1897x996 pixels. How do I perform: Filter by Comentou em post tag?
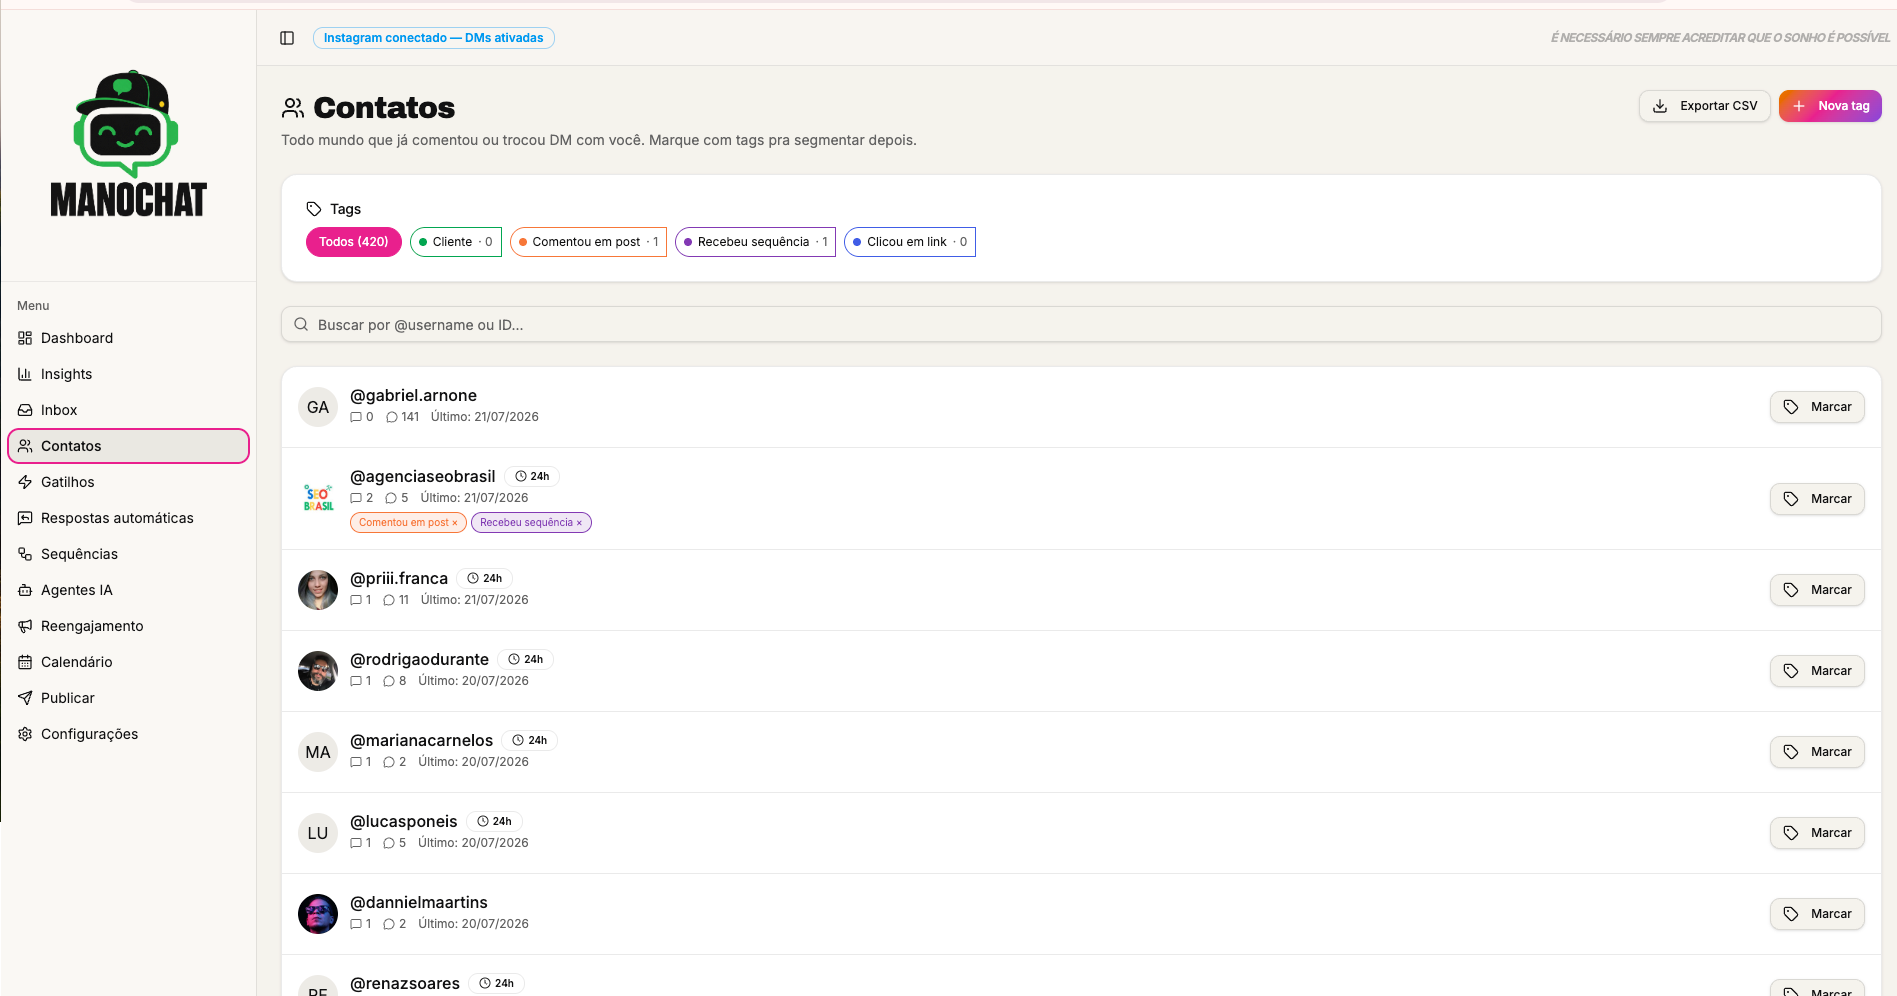pos(588,242)
